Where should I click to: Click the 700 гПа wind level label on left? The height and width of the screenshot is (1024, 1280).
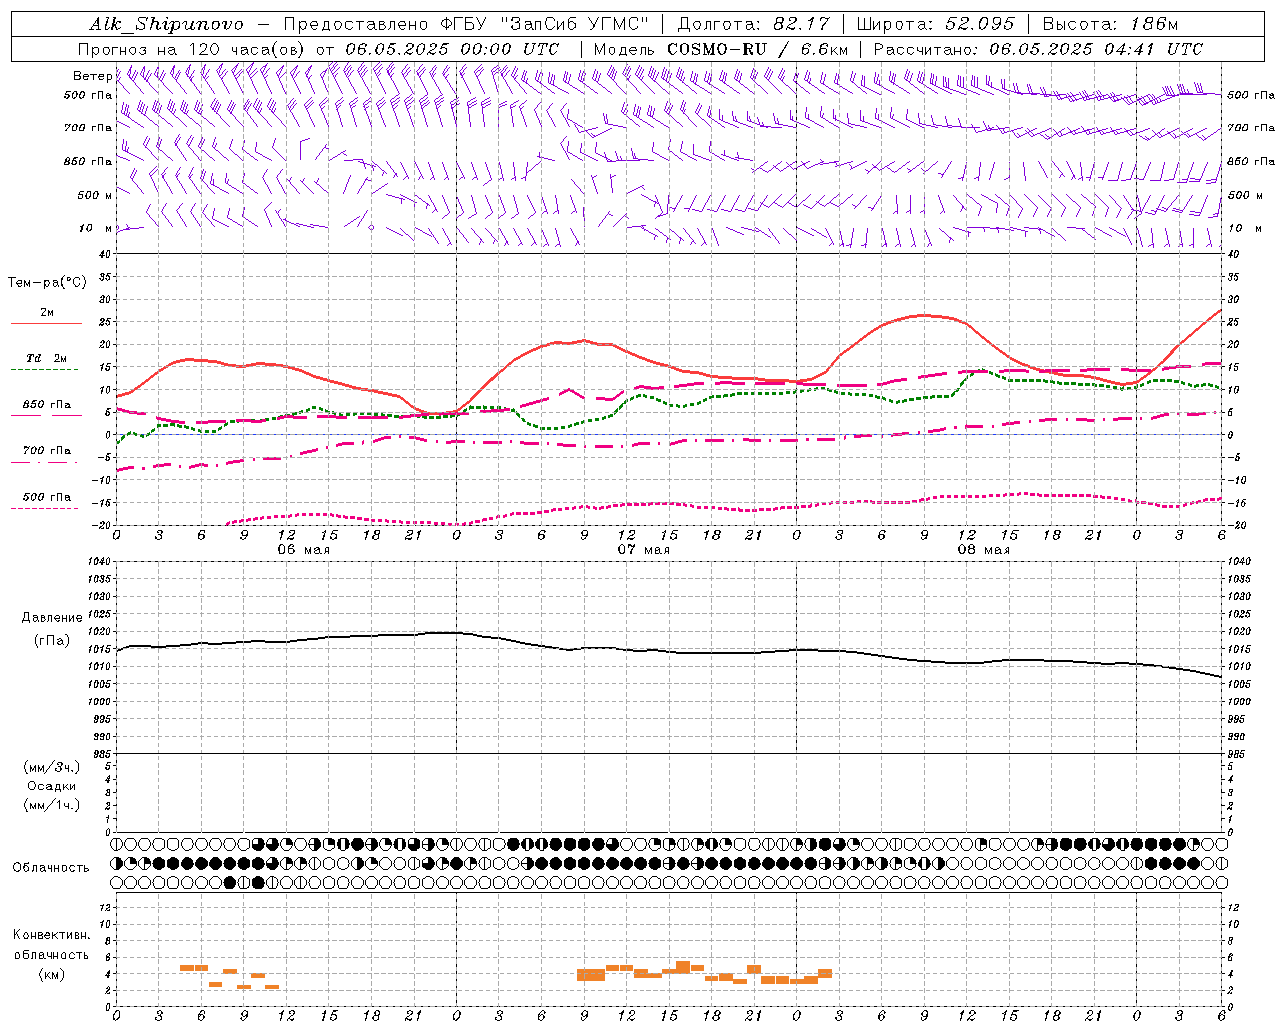click(88, 128)
